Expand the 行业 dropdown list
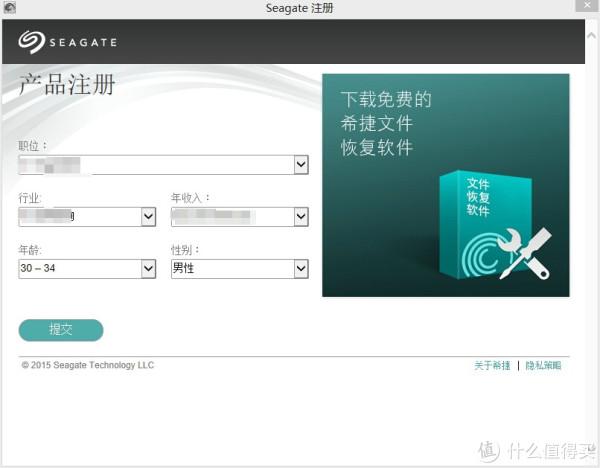Viewport: 600px width, 468px height. pyautogui.click(x=148, y=217)
